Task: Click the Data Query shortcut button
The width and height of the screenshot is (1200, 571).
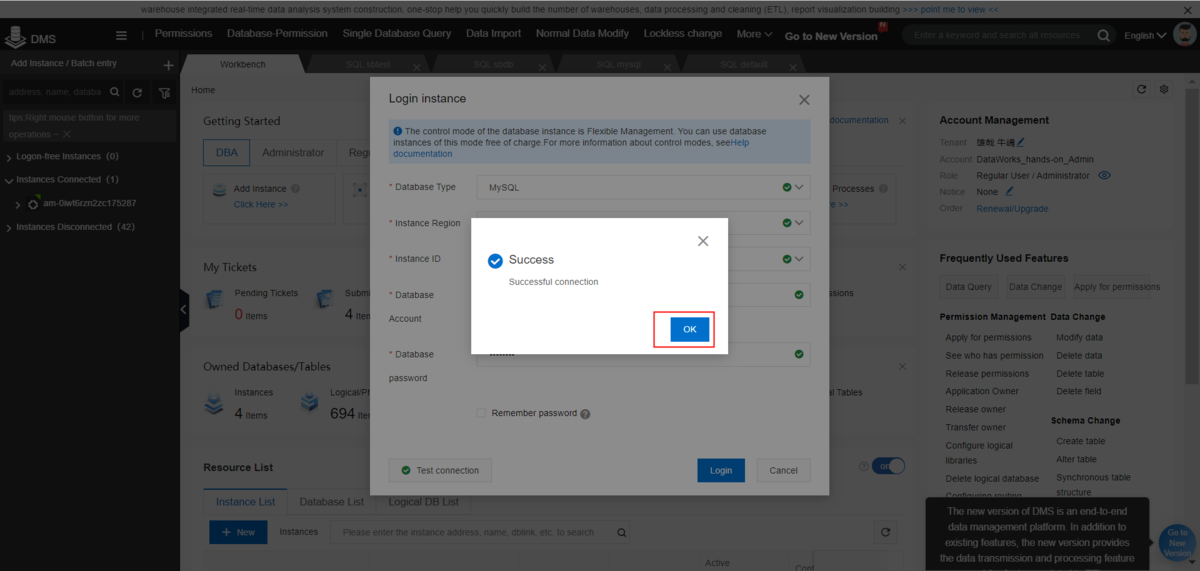Action: (x=969, y=287)
